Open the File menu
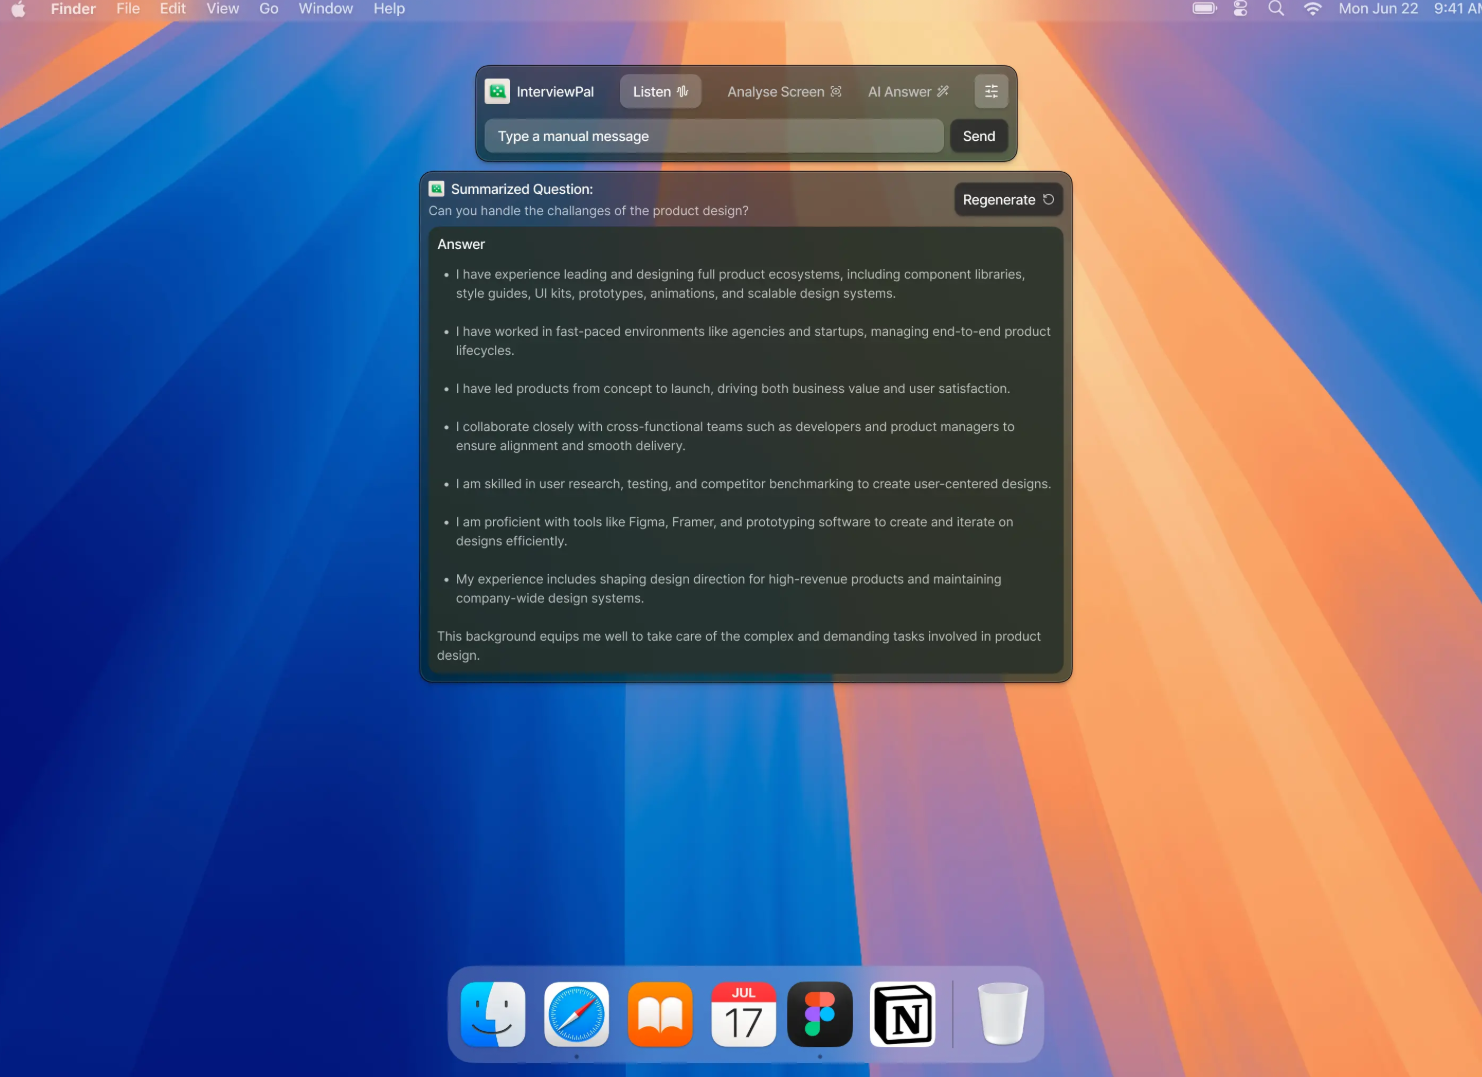 tap(128, 9)
